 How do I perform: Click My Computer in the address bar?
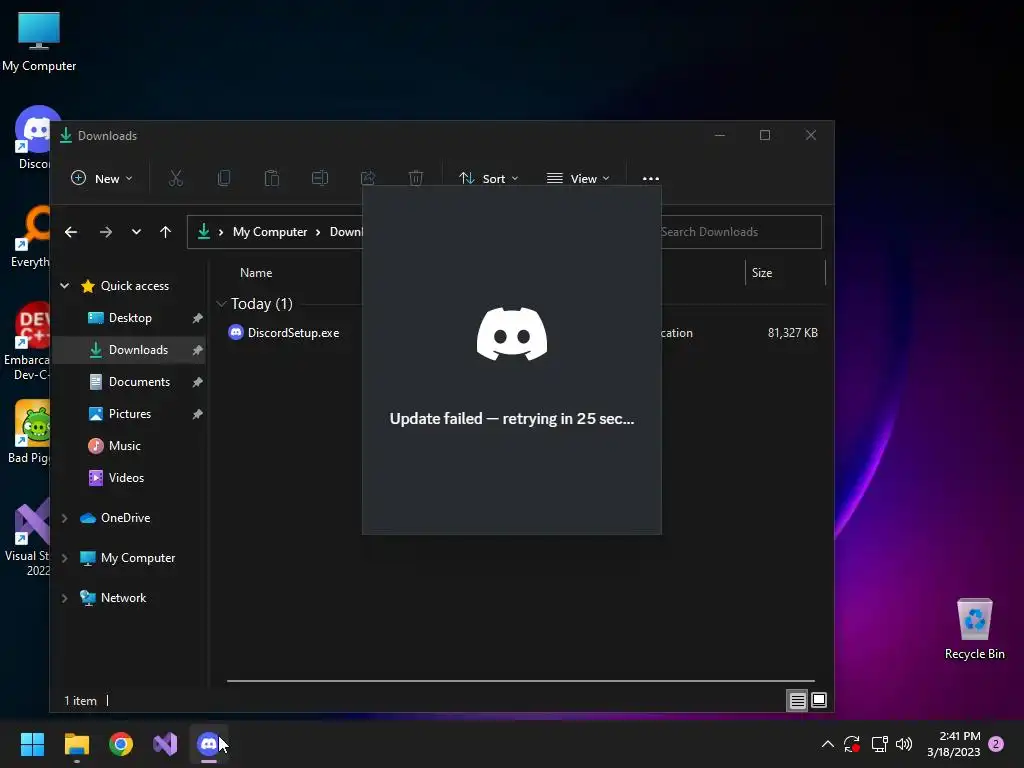(270, 232)
